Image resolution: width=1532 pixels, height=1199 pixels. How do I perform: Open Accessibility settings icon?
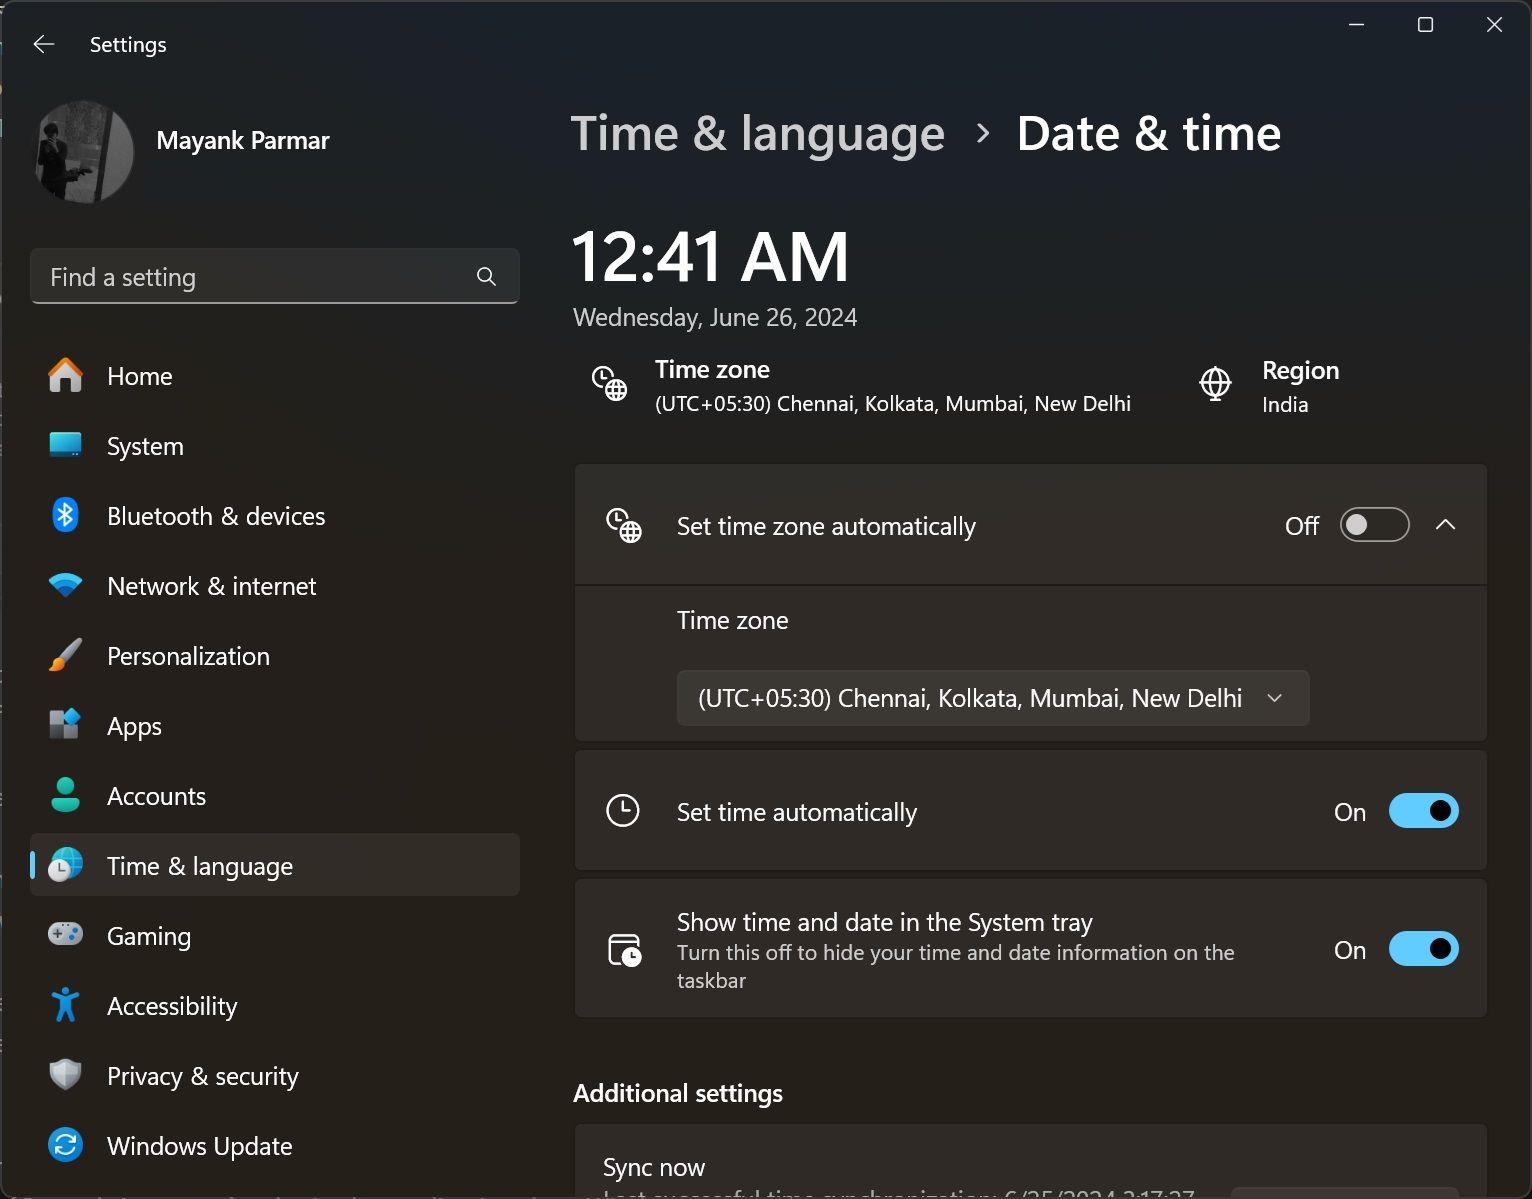pyautogui.click(x=65, y=1006)
